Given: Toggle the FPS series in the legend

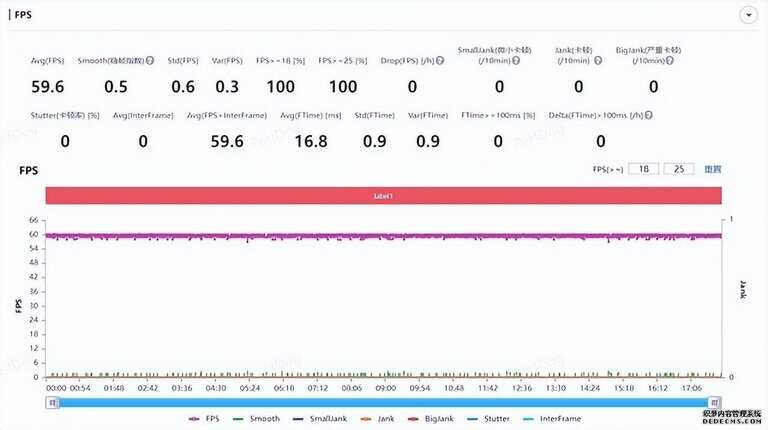Looking at the screenshot, I should [x=204, y=419].
